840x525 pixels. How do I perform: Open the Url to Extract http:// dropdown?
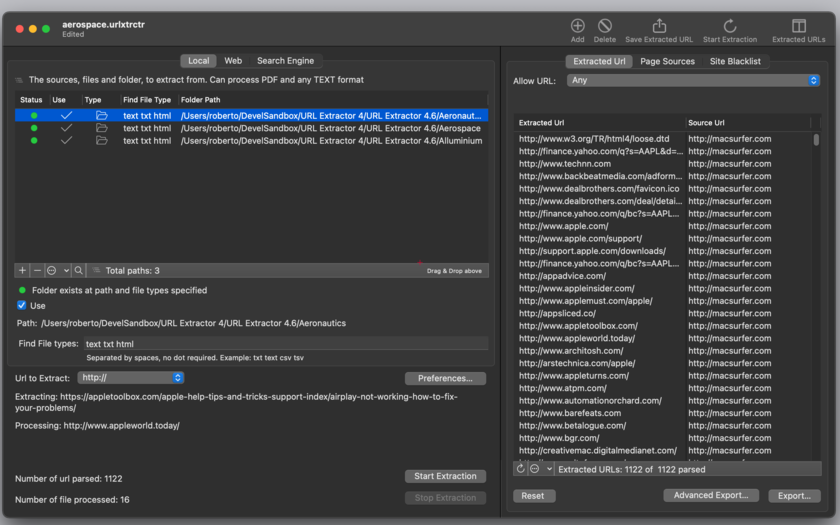tap(131, 378)
